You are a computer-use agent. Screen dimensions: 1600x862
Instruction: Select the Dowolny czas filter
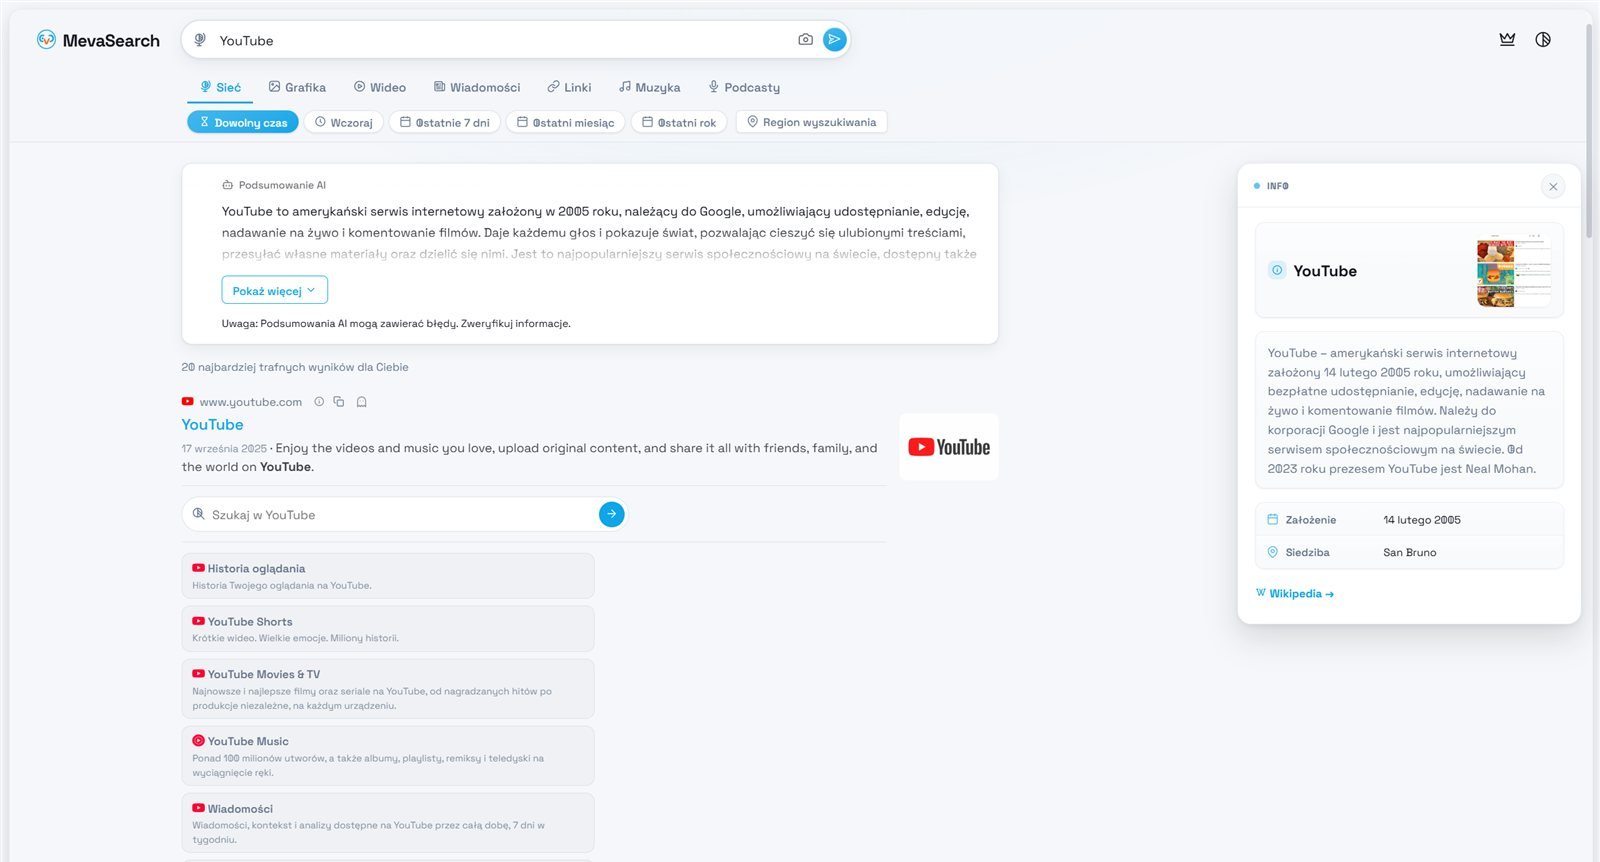pos(243,122)
